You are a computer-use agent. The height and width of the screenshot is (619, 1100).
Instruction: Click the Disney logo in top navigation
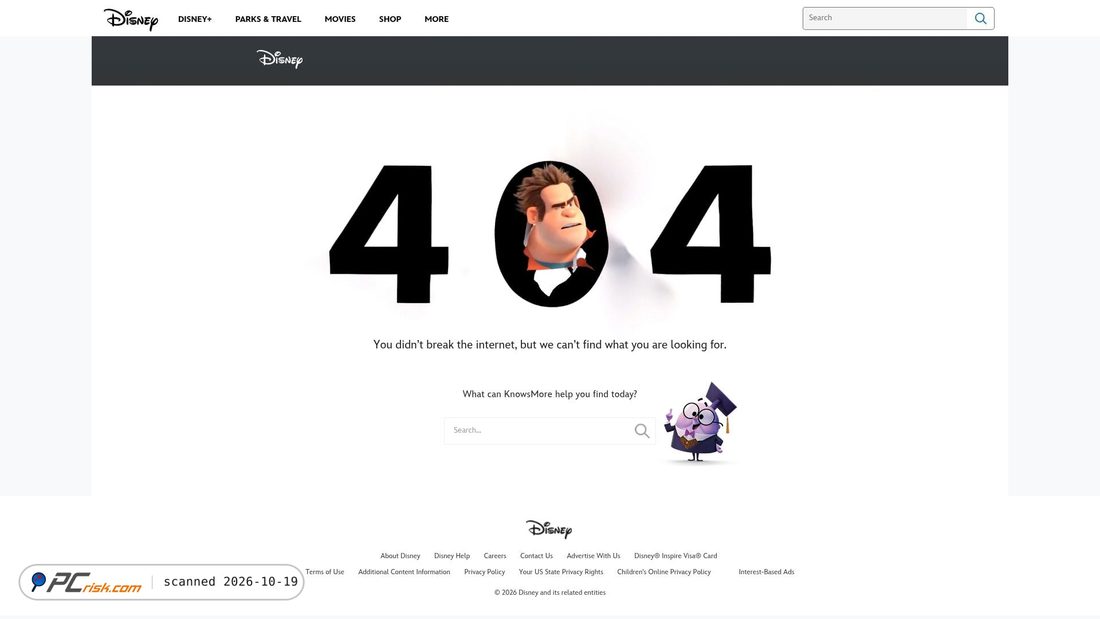coord(130,19)
